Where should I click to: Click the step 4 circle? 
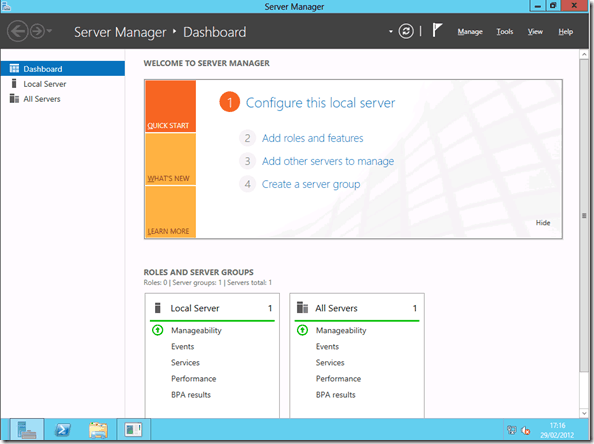click(247, 184)
